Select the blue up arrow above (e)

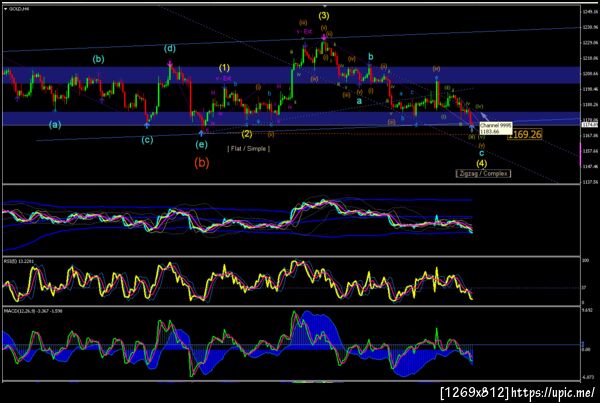[x=201, y=133]
